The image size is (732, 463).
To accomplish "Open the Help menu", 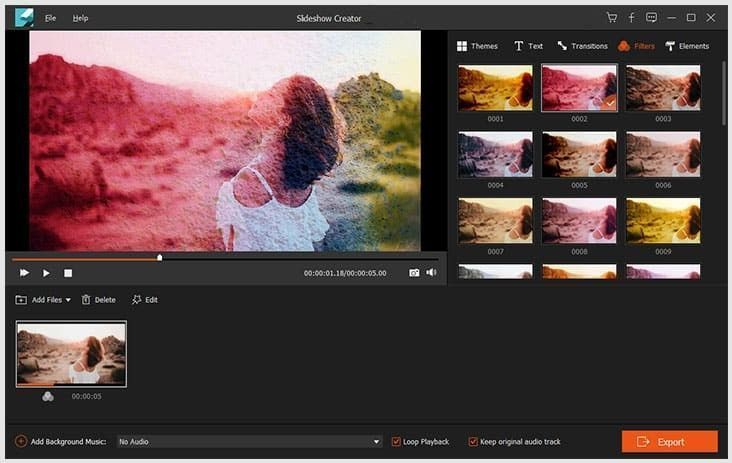I will click(x=80, y=18).
